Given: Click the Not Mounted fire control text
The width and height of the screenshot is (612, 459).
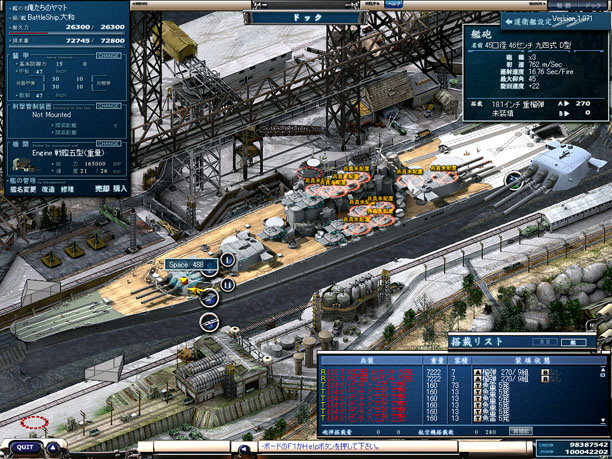Looking at the screenshot, I should tap(52, 115).
